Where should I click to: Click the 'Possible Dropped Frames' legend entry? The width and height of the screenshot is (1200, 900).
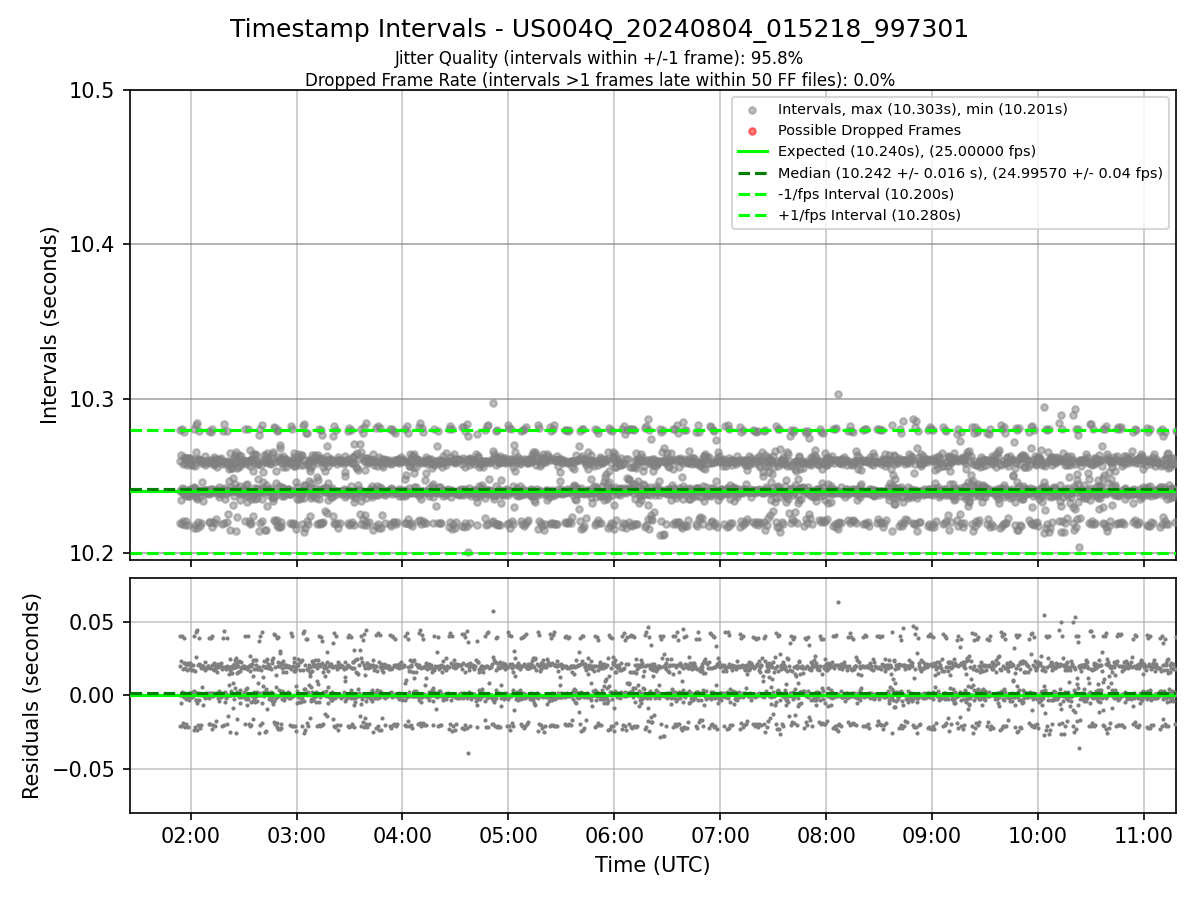point(869,130)
